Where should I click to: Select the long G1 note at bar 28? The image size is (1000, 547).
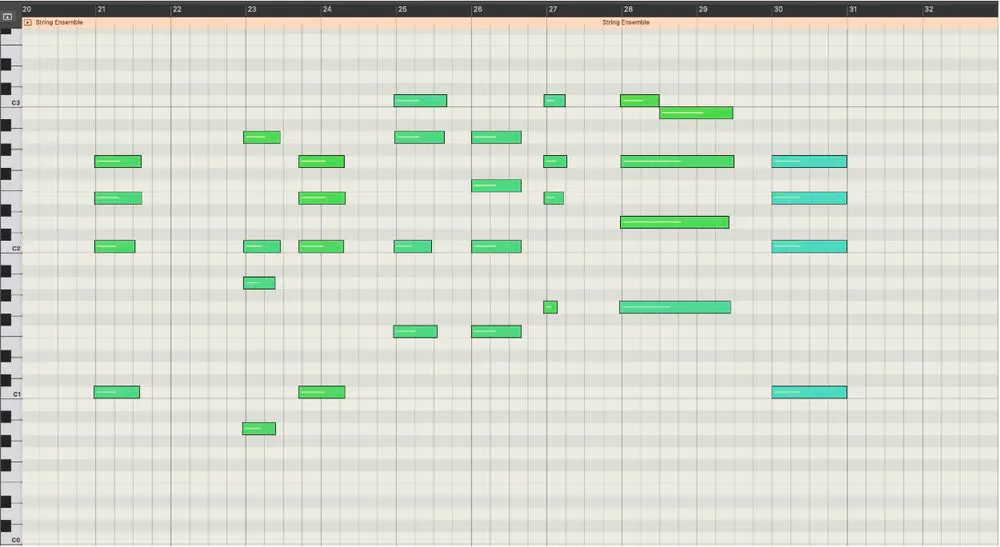click(x=675, y=307)
